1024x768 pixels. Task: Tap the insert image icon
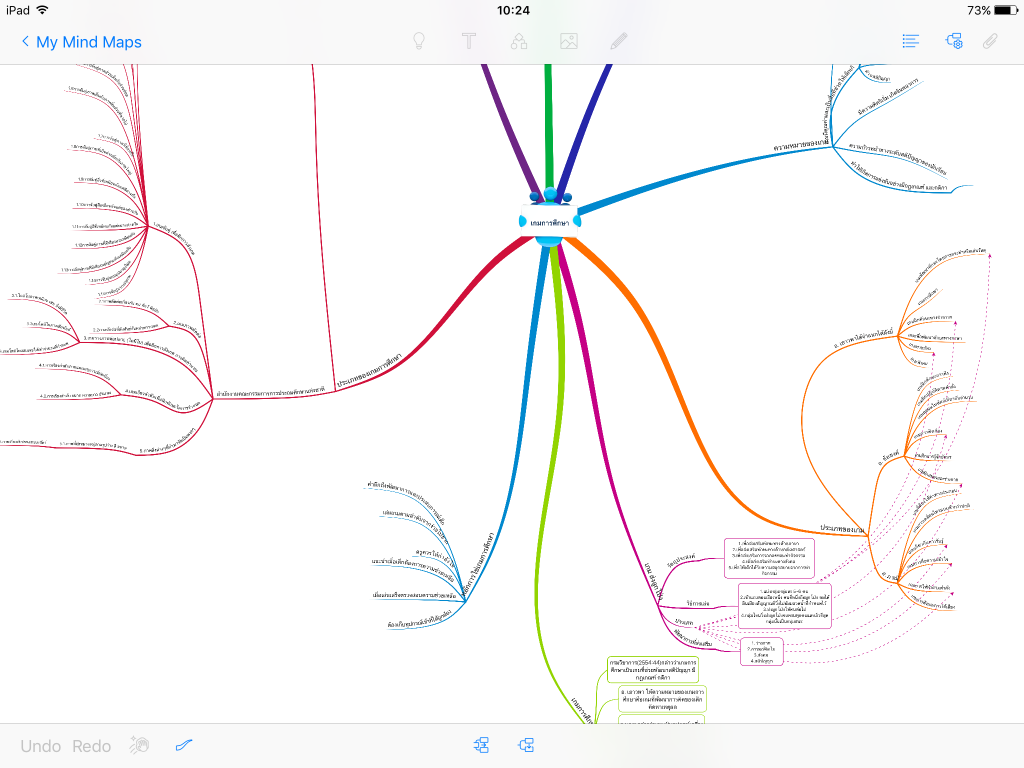(x=569, y=42)
